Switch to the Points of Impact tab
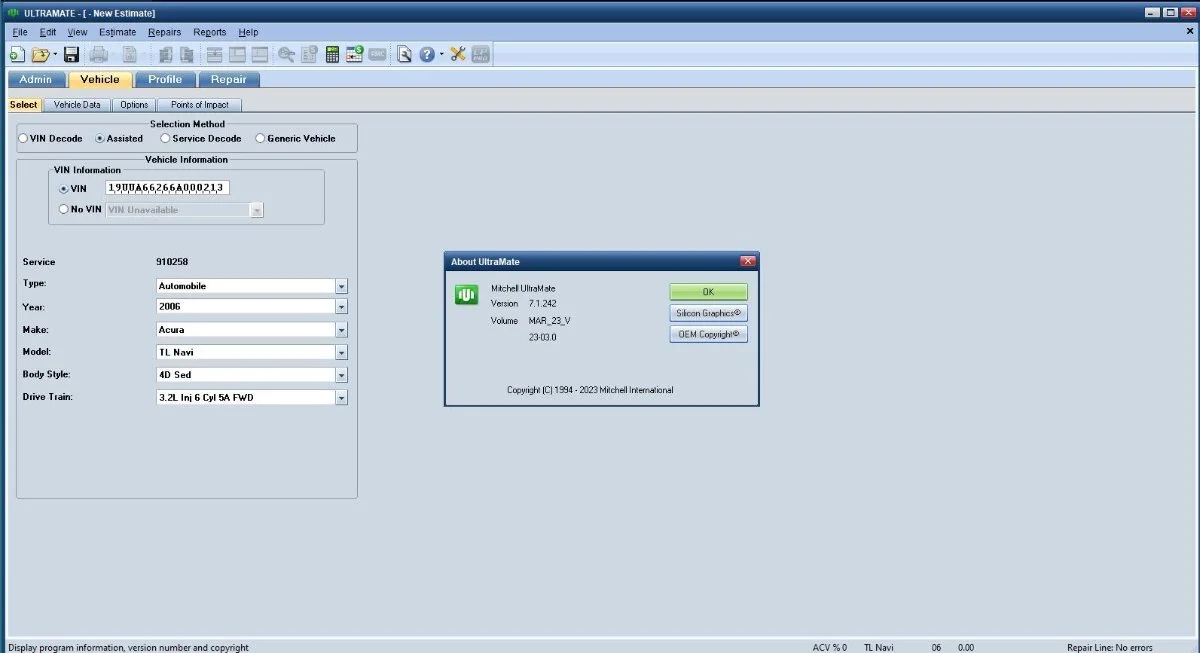Viewport: 1200px width, 653px height. [199, 105]
